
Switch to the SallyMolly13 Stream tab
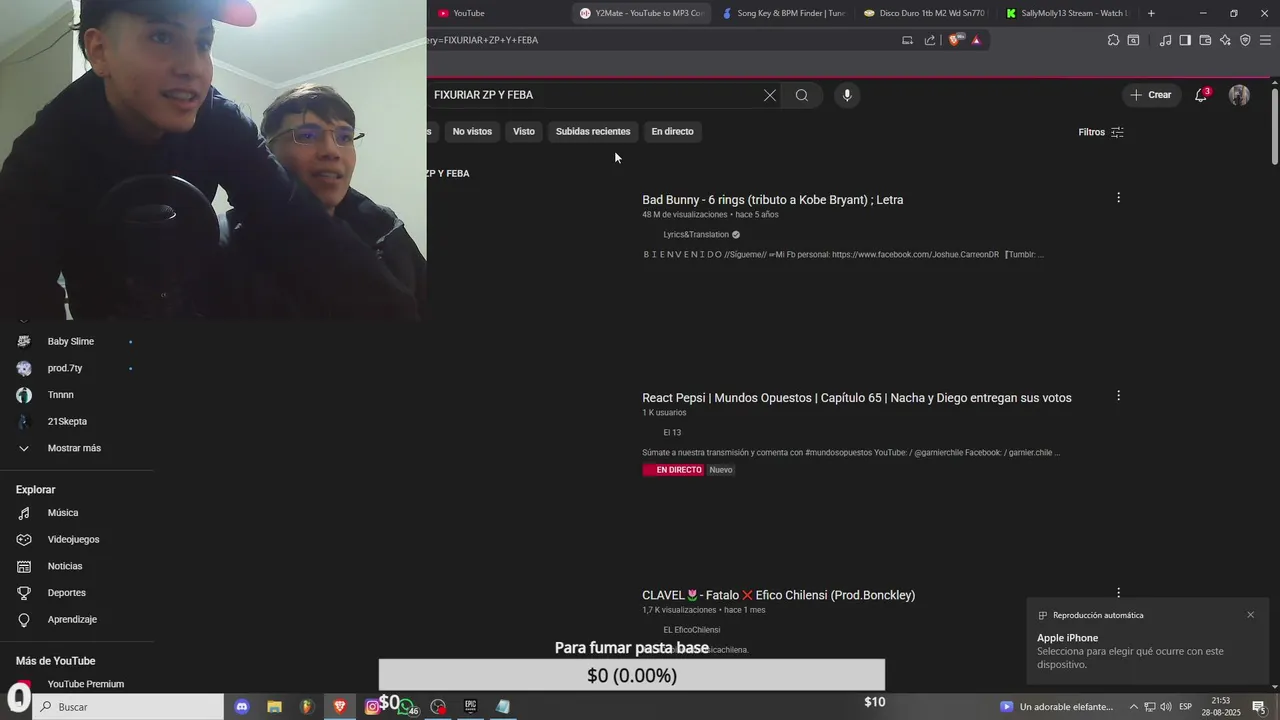point(1066,13)
